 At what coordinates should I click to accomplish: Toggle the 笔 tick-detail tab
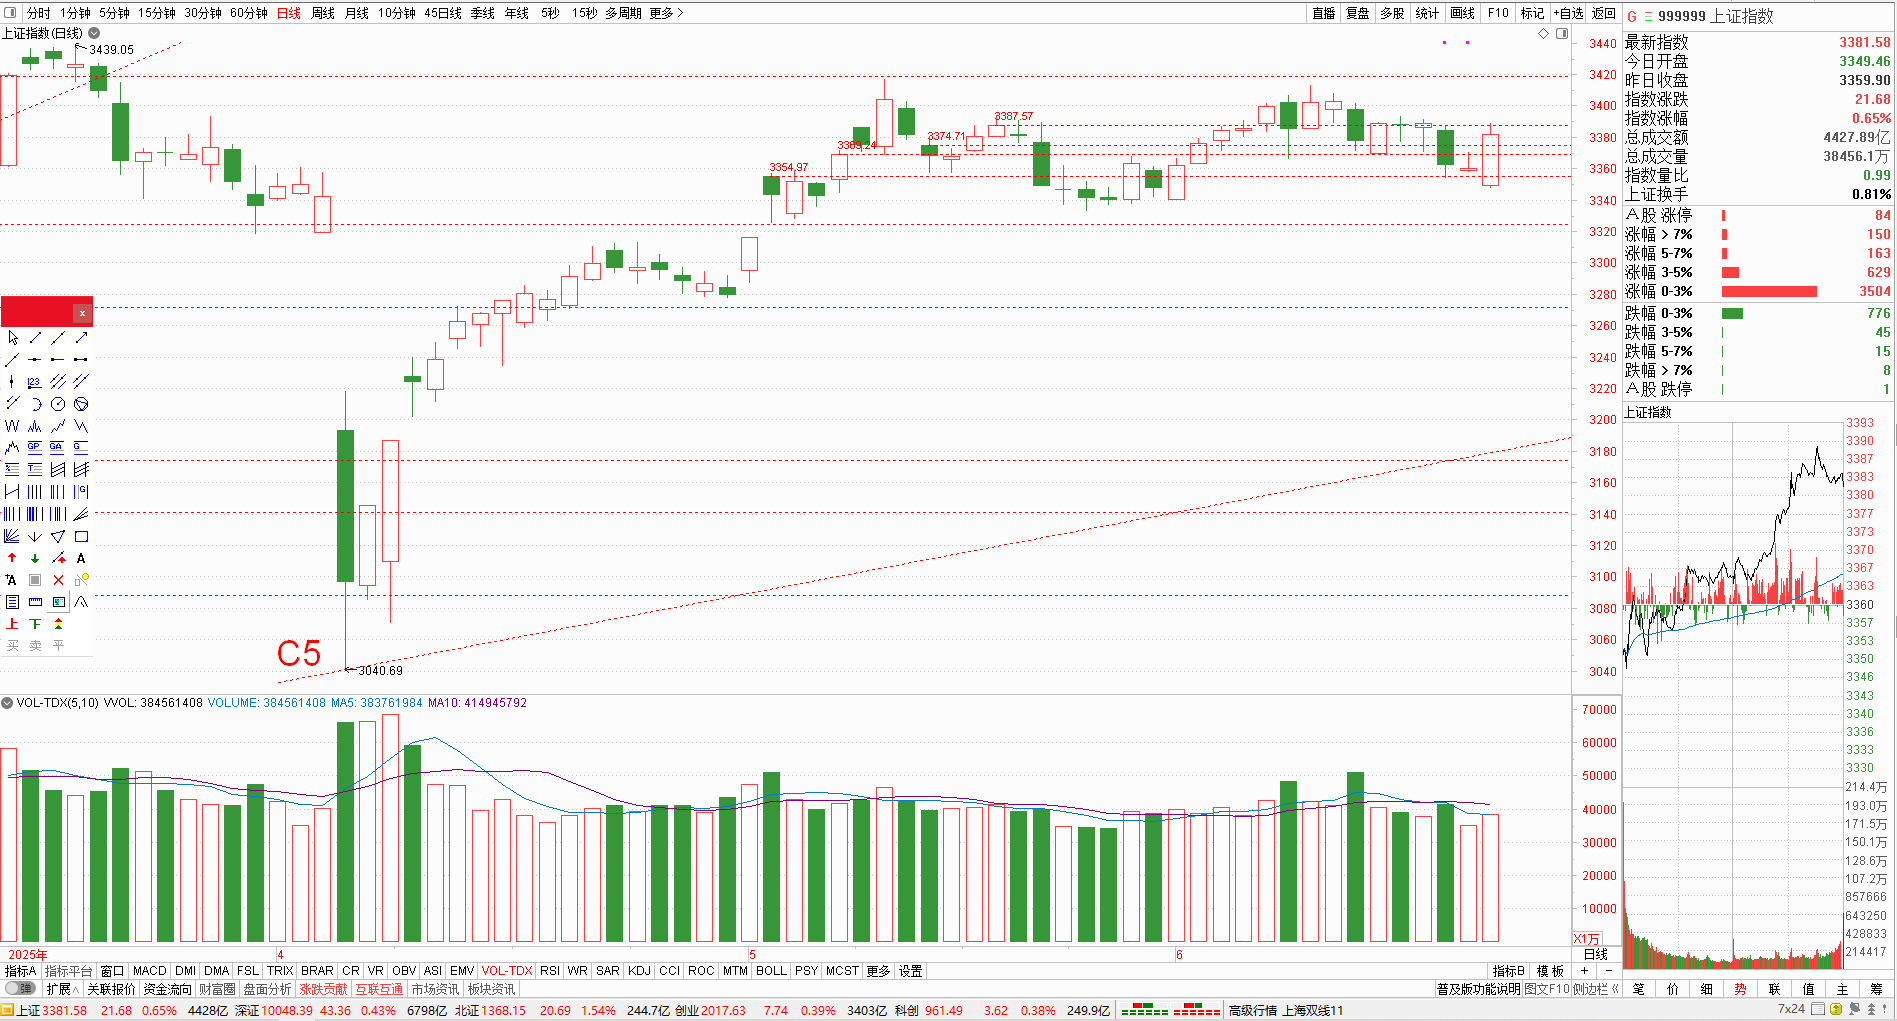click(x=1638, y=989)
